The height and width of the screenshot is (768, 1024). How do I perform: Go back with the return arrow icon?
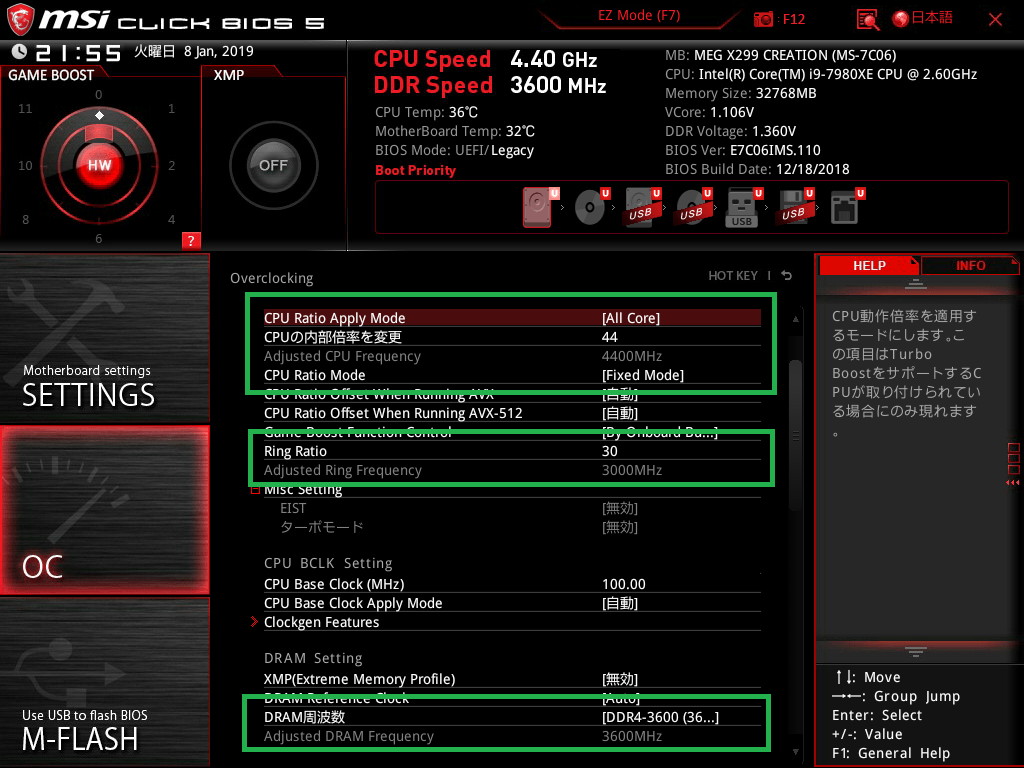tap(786, 276)
